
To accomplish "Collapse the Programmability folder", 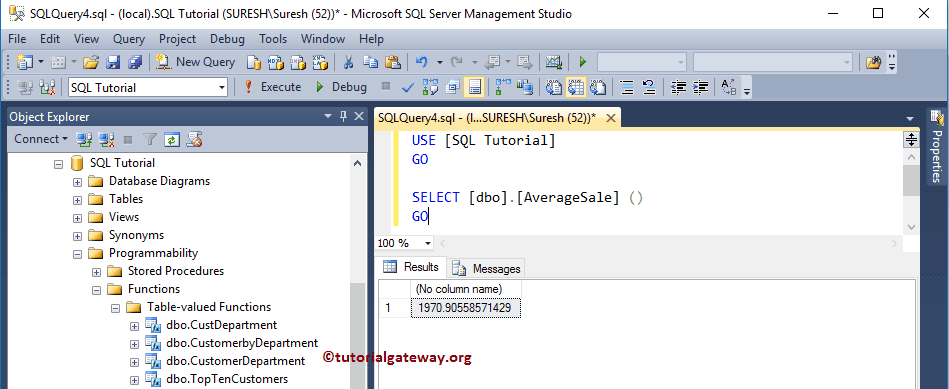I will [x=77, y=253].
